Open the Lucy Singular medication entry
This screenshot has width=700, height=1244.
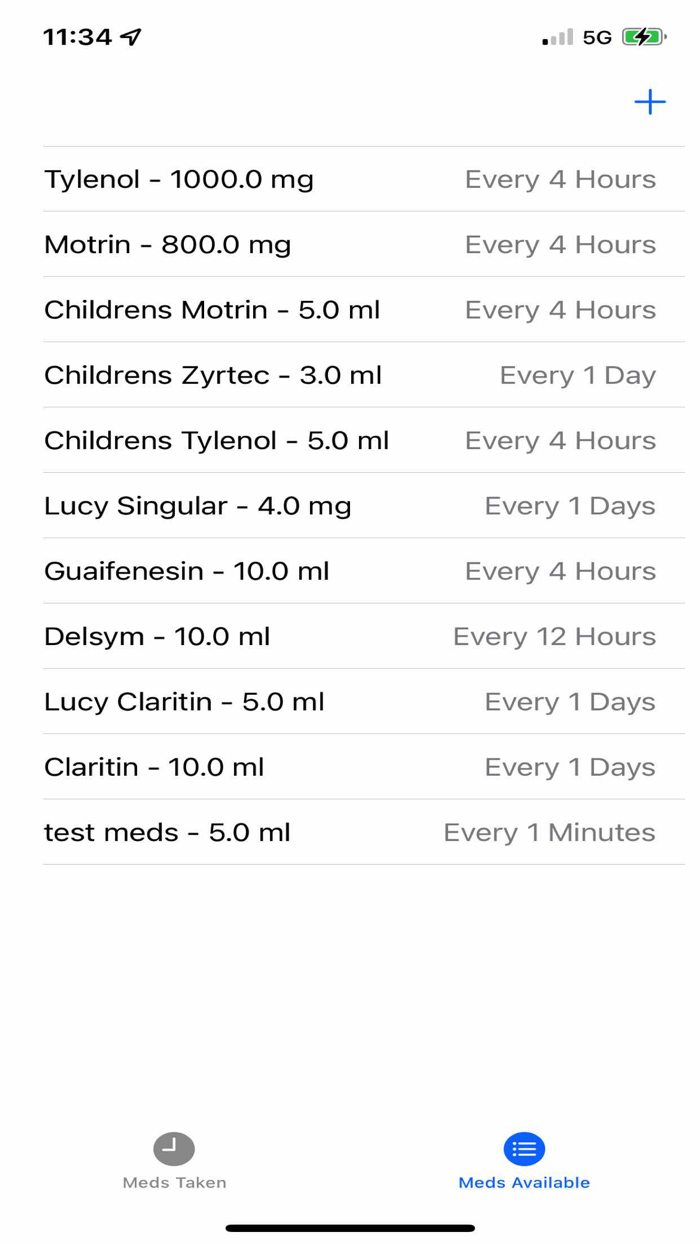(350, 506)
